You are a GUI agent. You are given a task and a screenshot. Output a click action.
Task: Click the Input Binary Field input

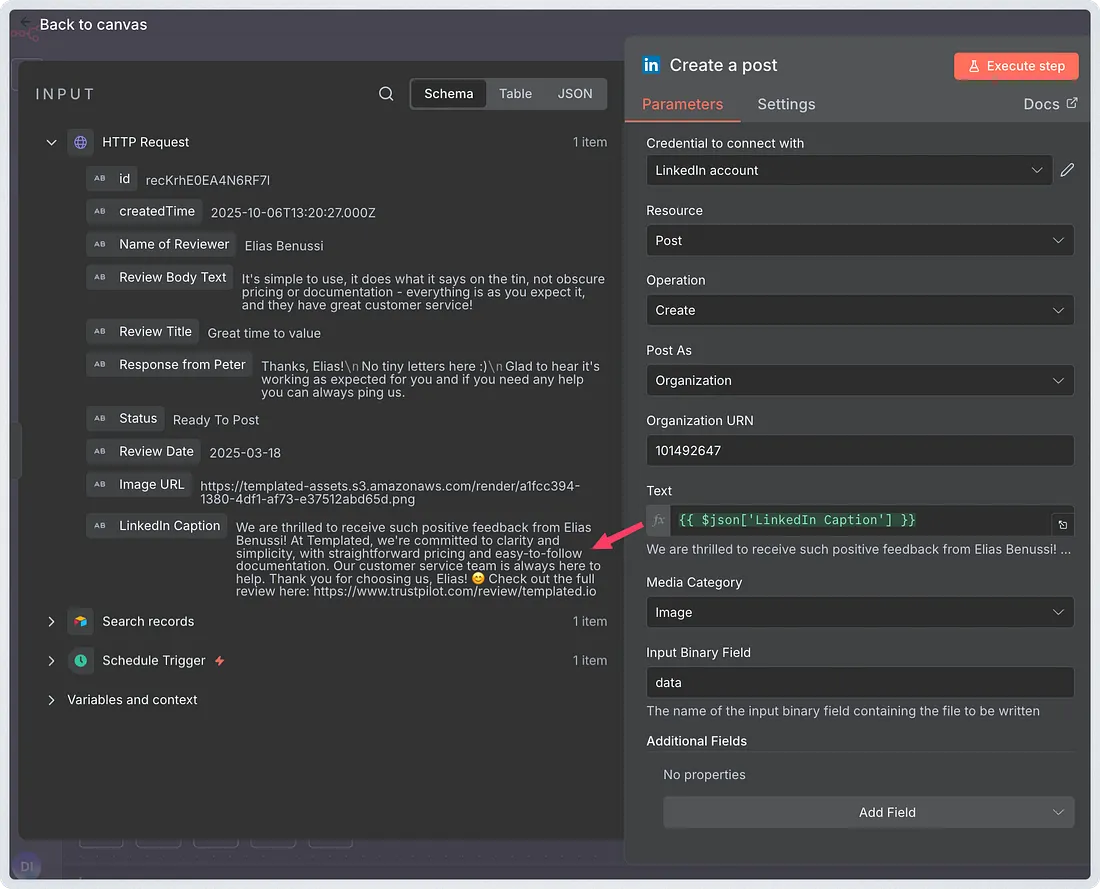pos(860,683)
